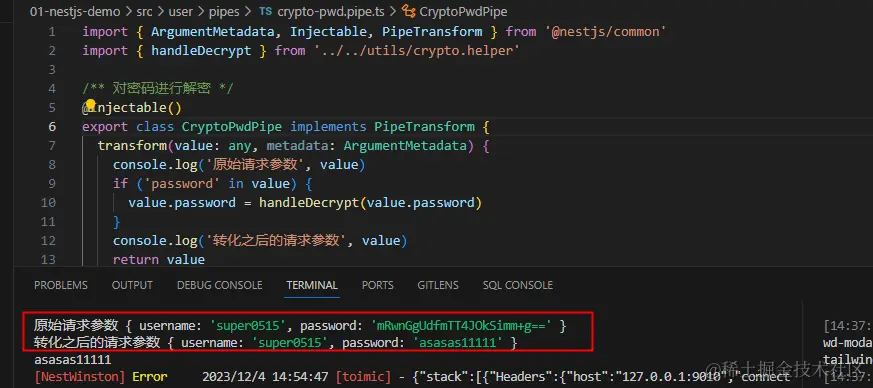Click the class symbol icon before CryptoPwdPipe
The image size is (873, 388).
coord(409,11)
